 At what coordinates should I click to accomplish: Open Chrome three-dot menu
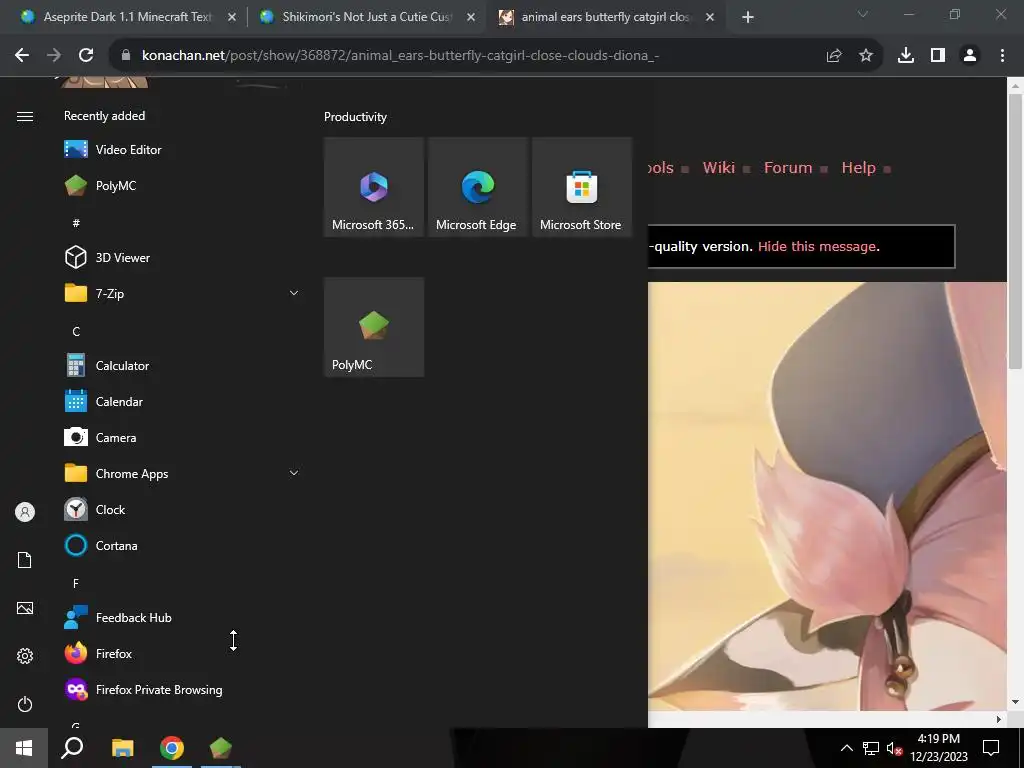1002,56
